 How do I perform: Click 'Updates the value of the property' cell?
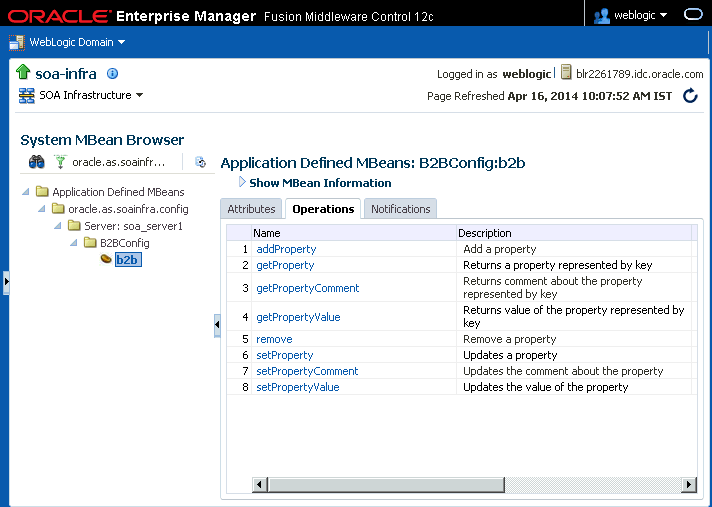tap(574, 387)
